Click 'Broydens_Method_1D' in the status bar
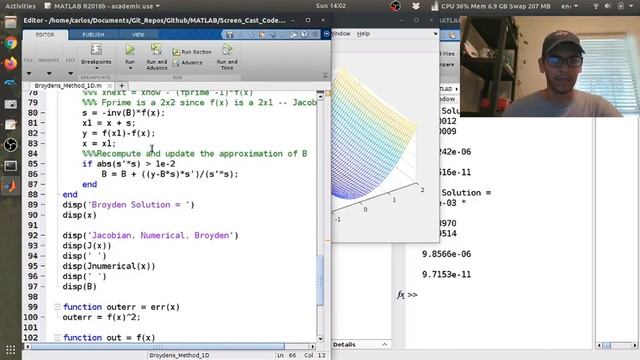 [x=179, y=356]
